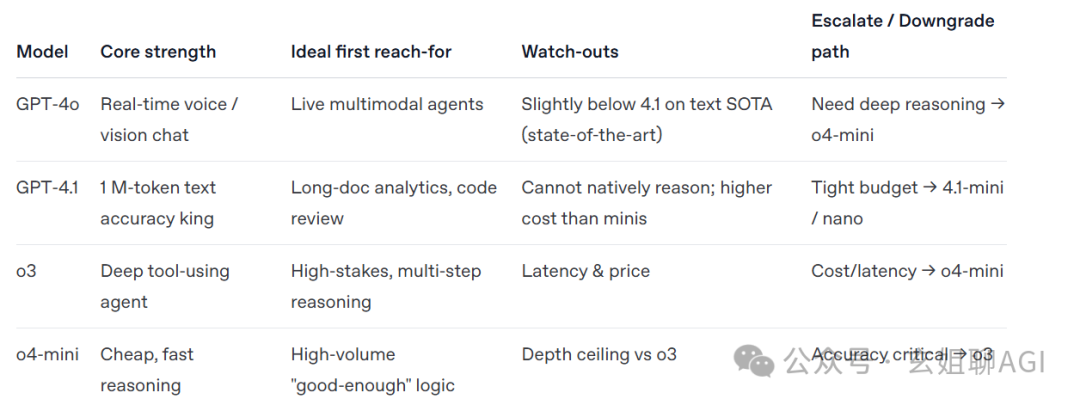Select the GPT-4.1 model cell
Screen dimensions: 1080x405
pyautogui.click(x=47, y=187)
